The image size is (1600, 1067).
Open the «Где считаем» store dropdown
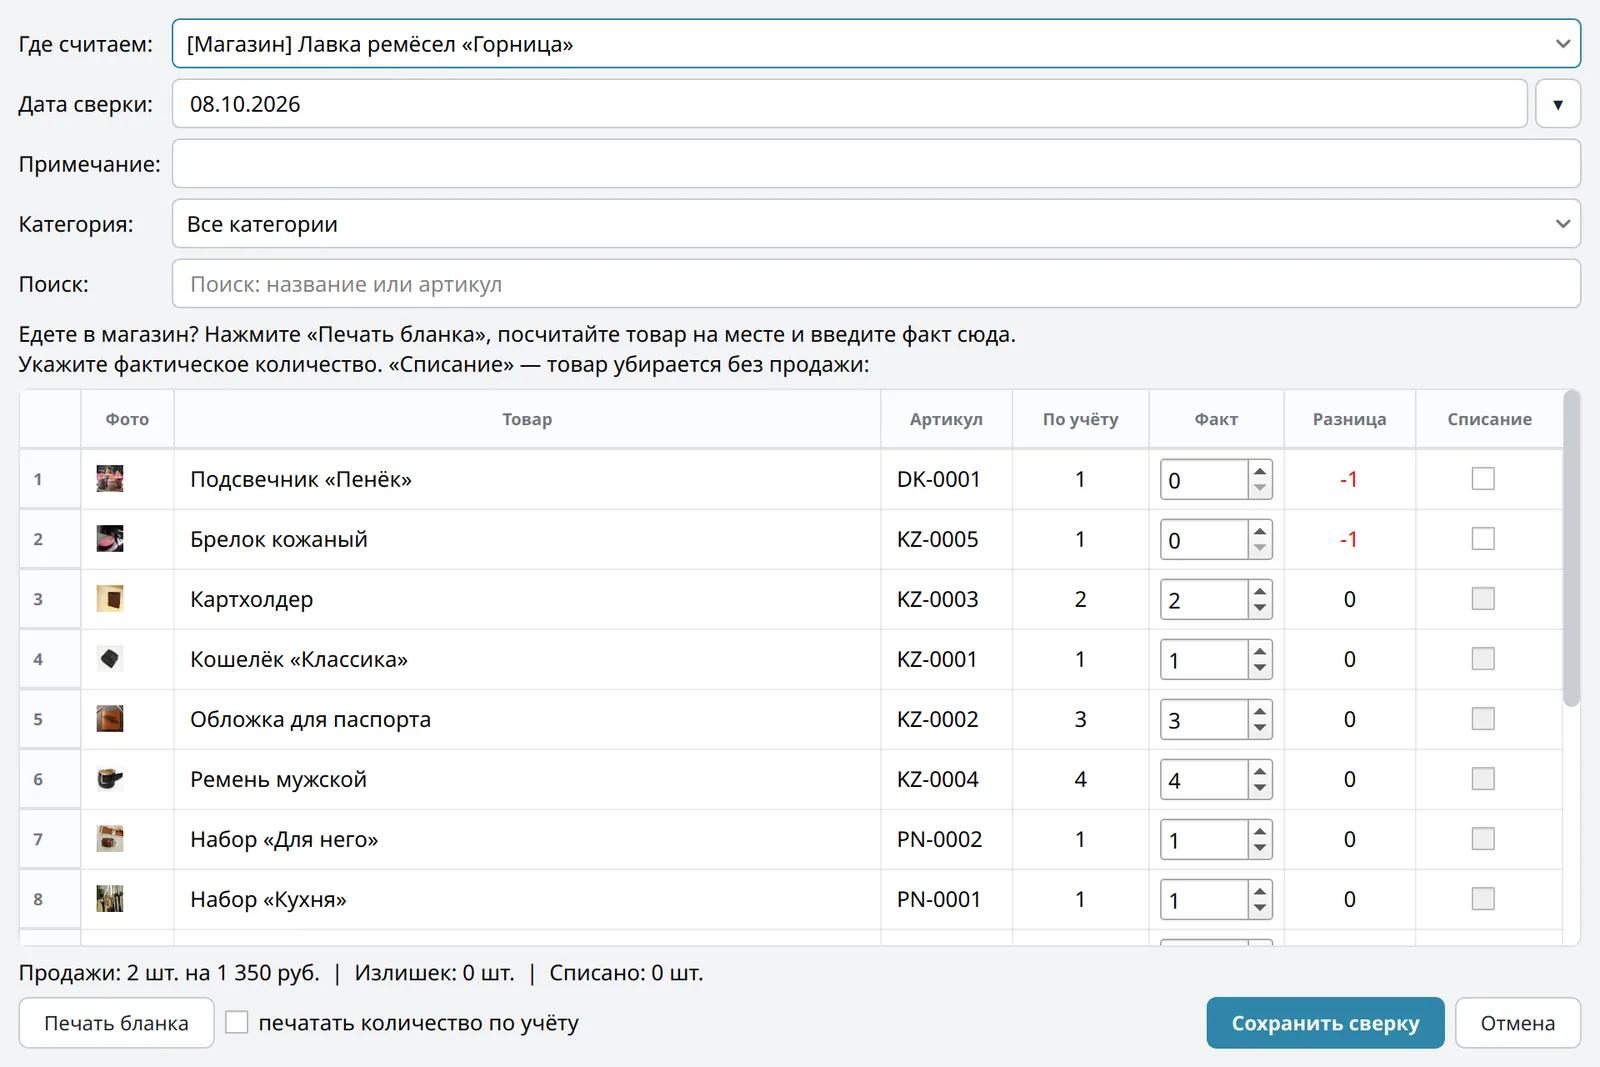(876, 44)
